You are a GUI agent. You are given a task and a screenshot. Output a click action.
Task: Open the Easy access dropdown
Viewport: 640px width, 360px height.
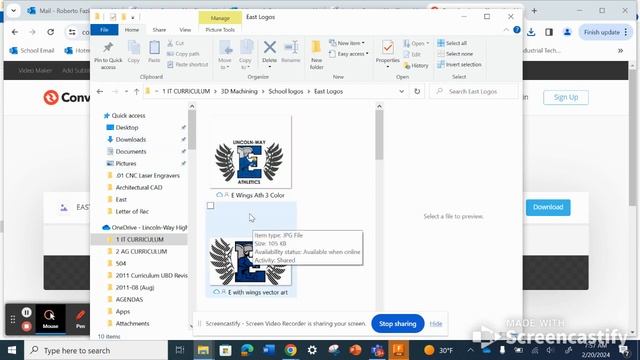[349, 54]
